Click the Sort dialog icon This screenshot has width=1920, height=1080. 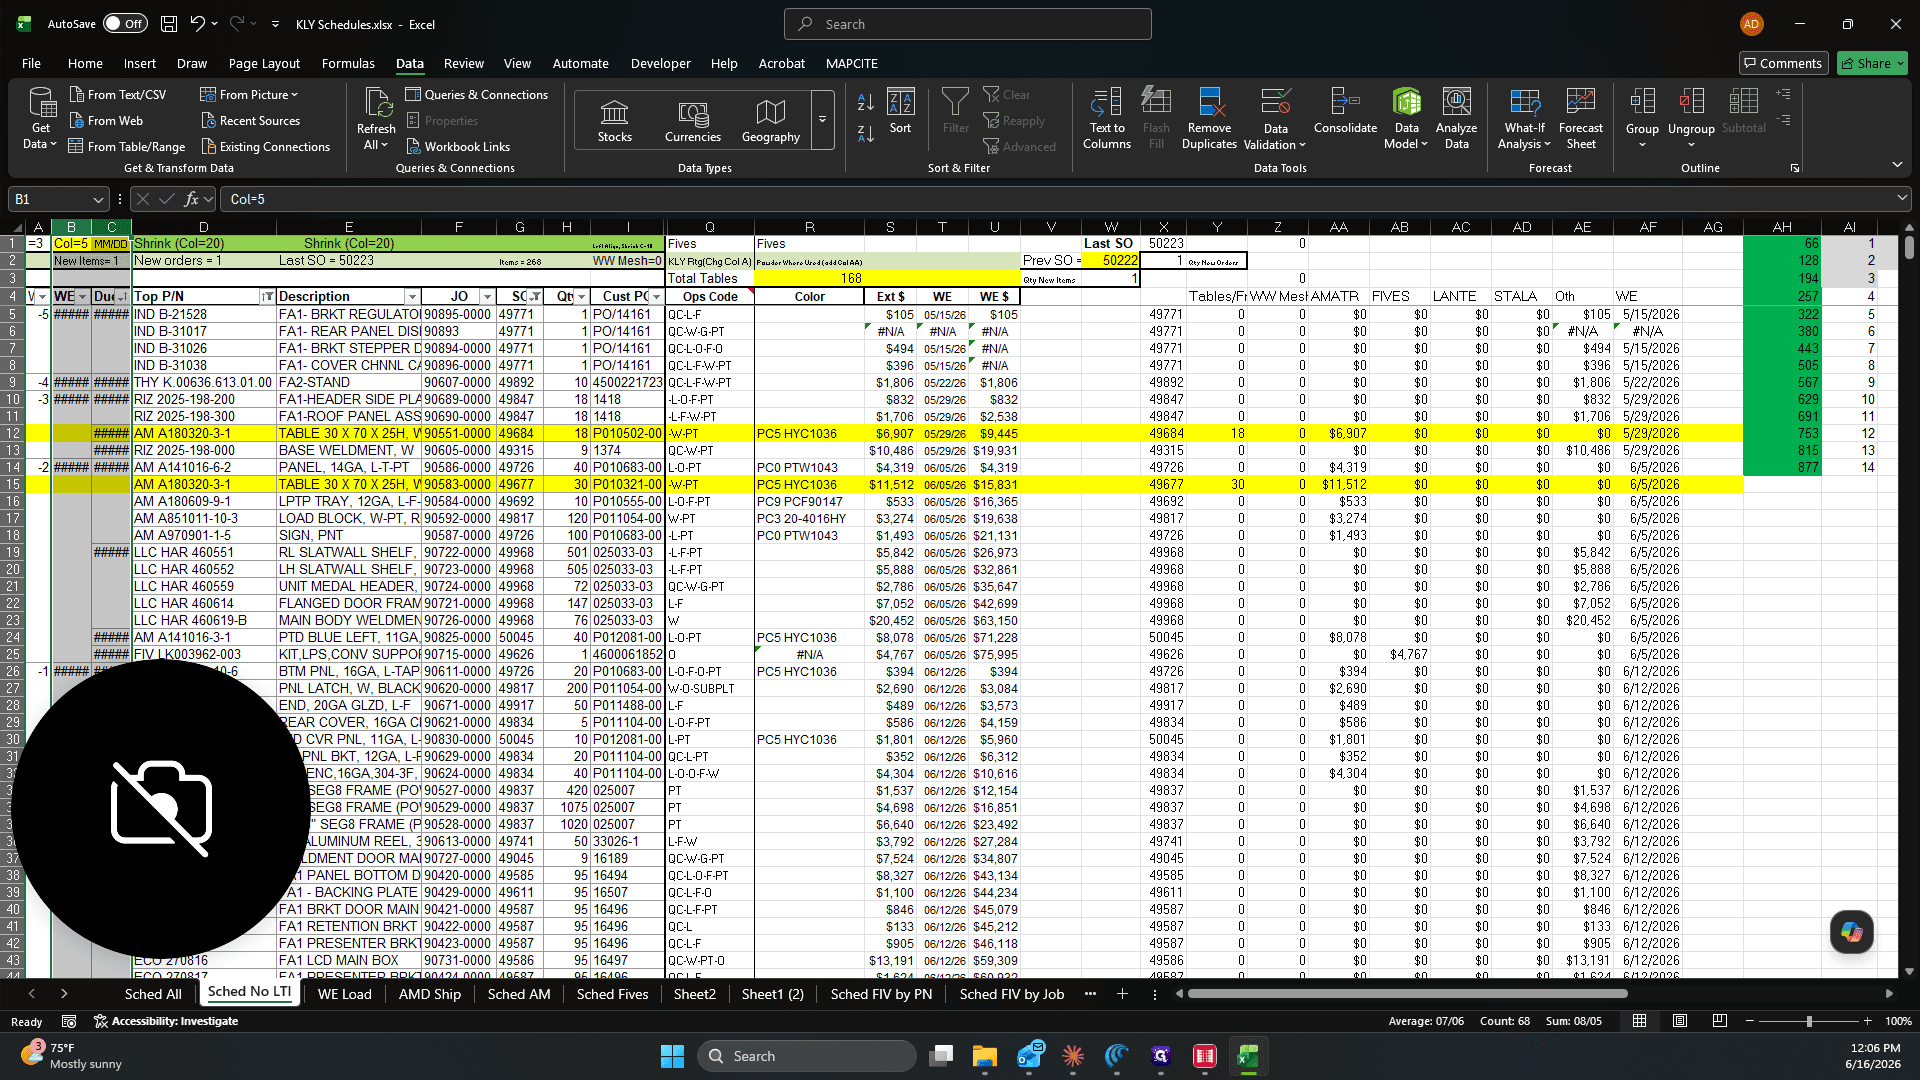click(x=900, y=111)
